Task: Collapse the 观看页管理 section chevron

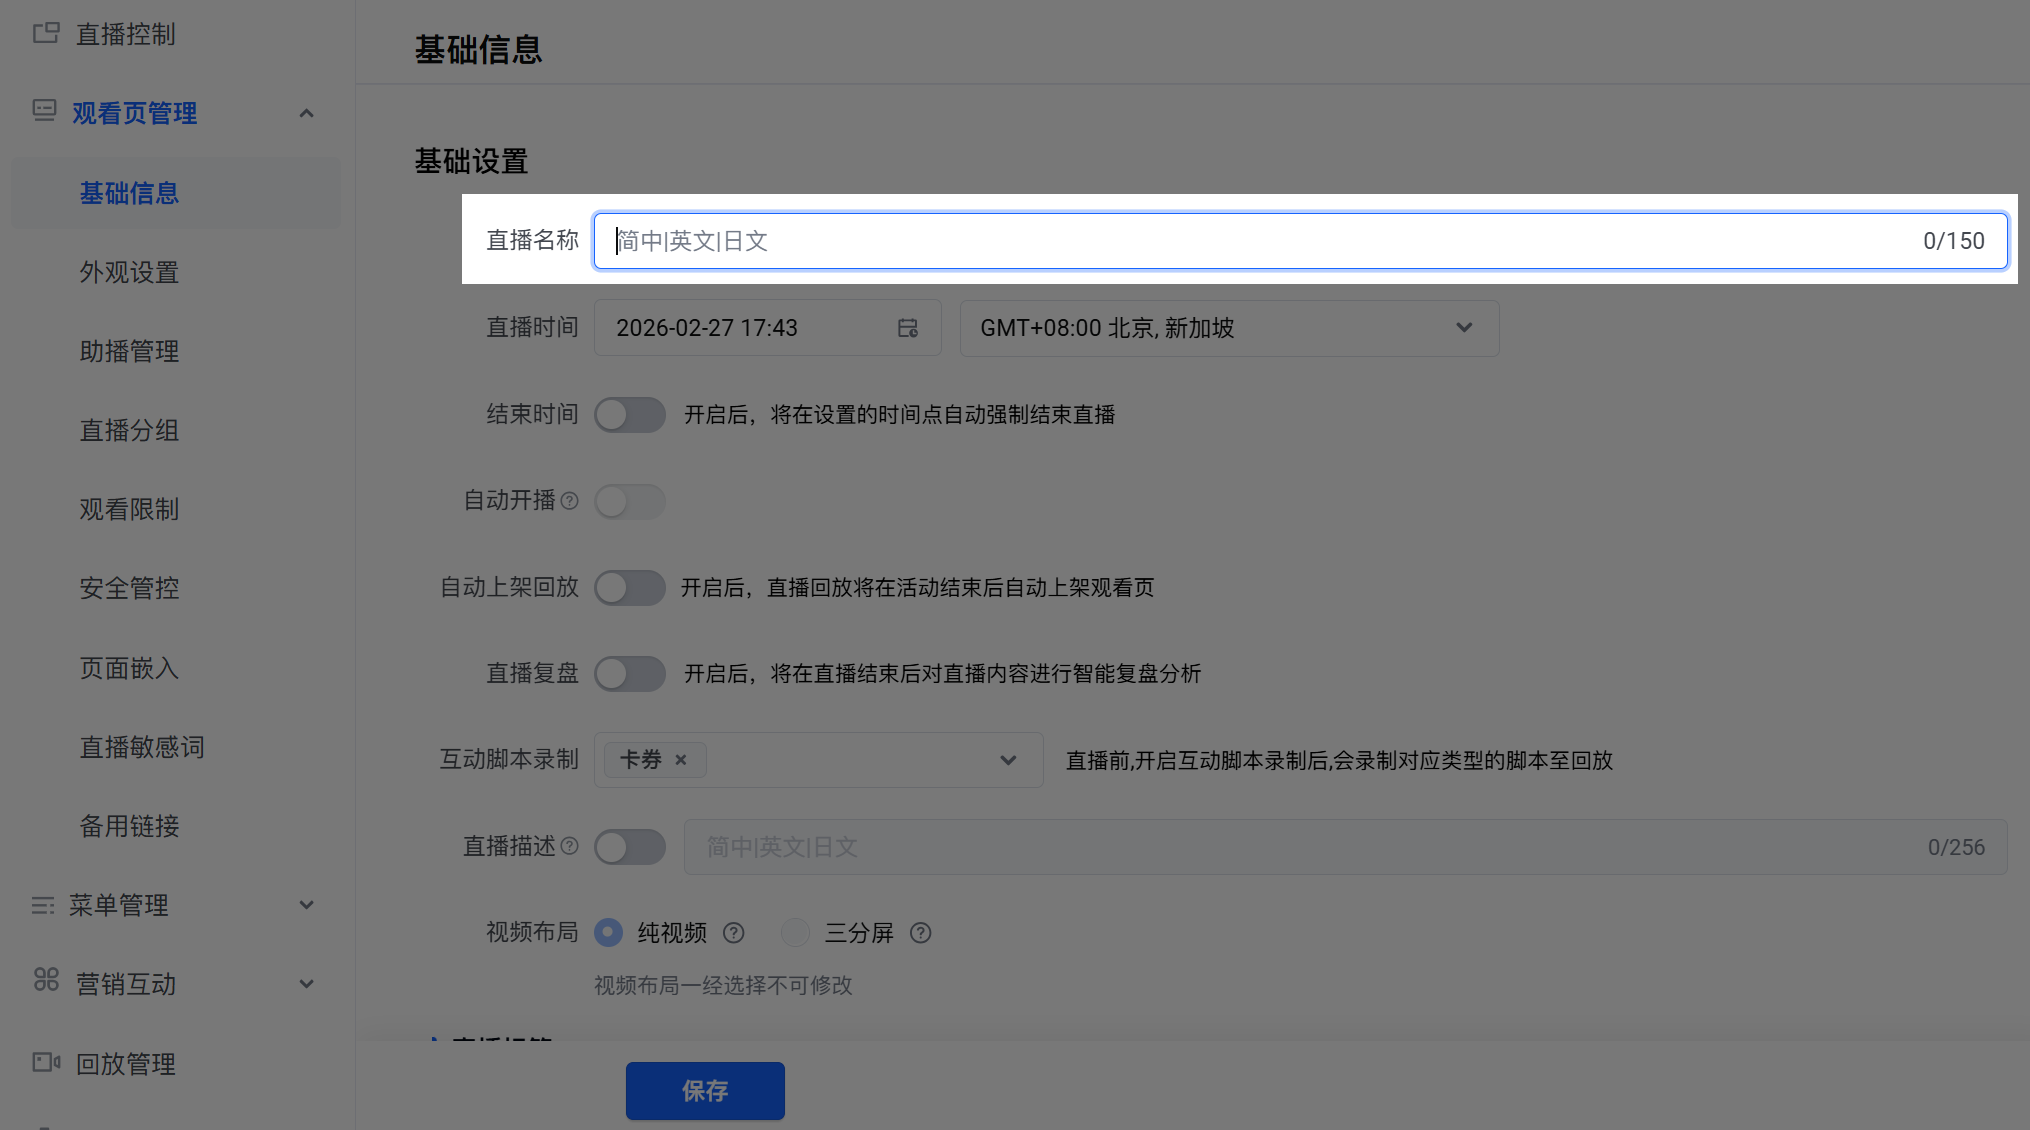Action: click(307, 113)
